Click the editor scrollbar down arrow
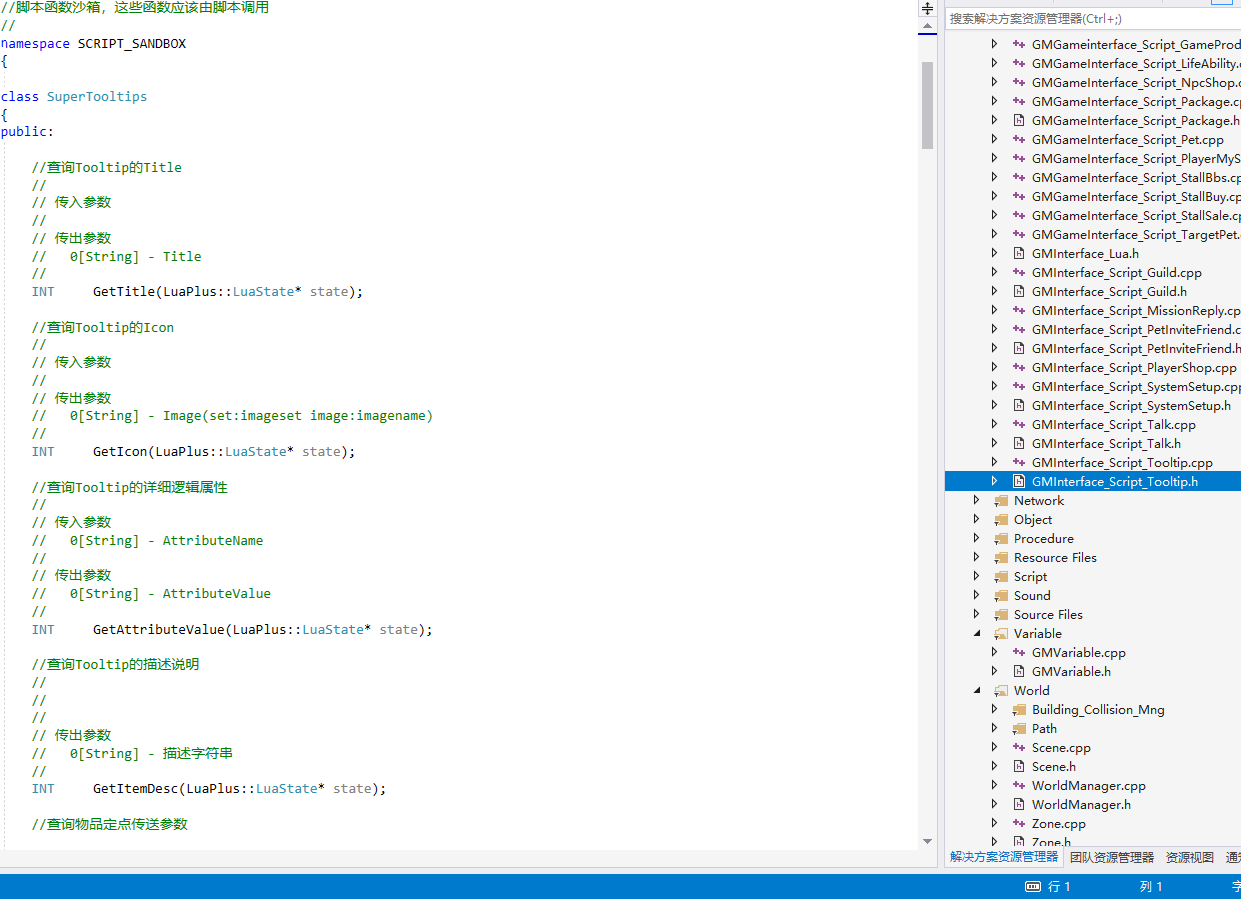 (927, 842)
